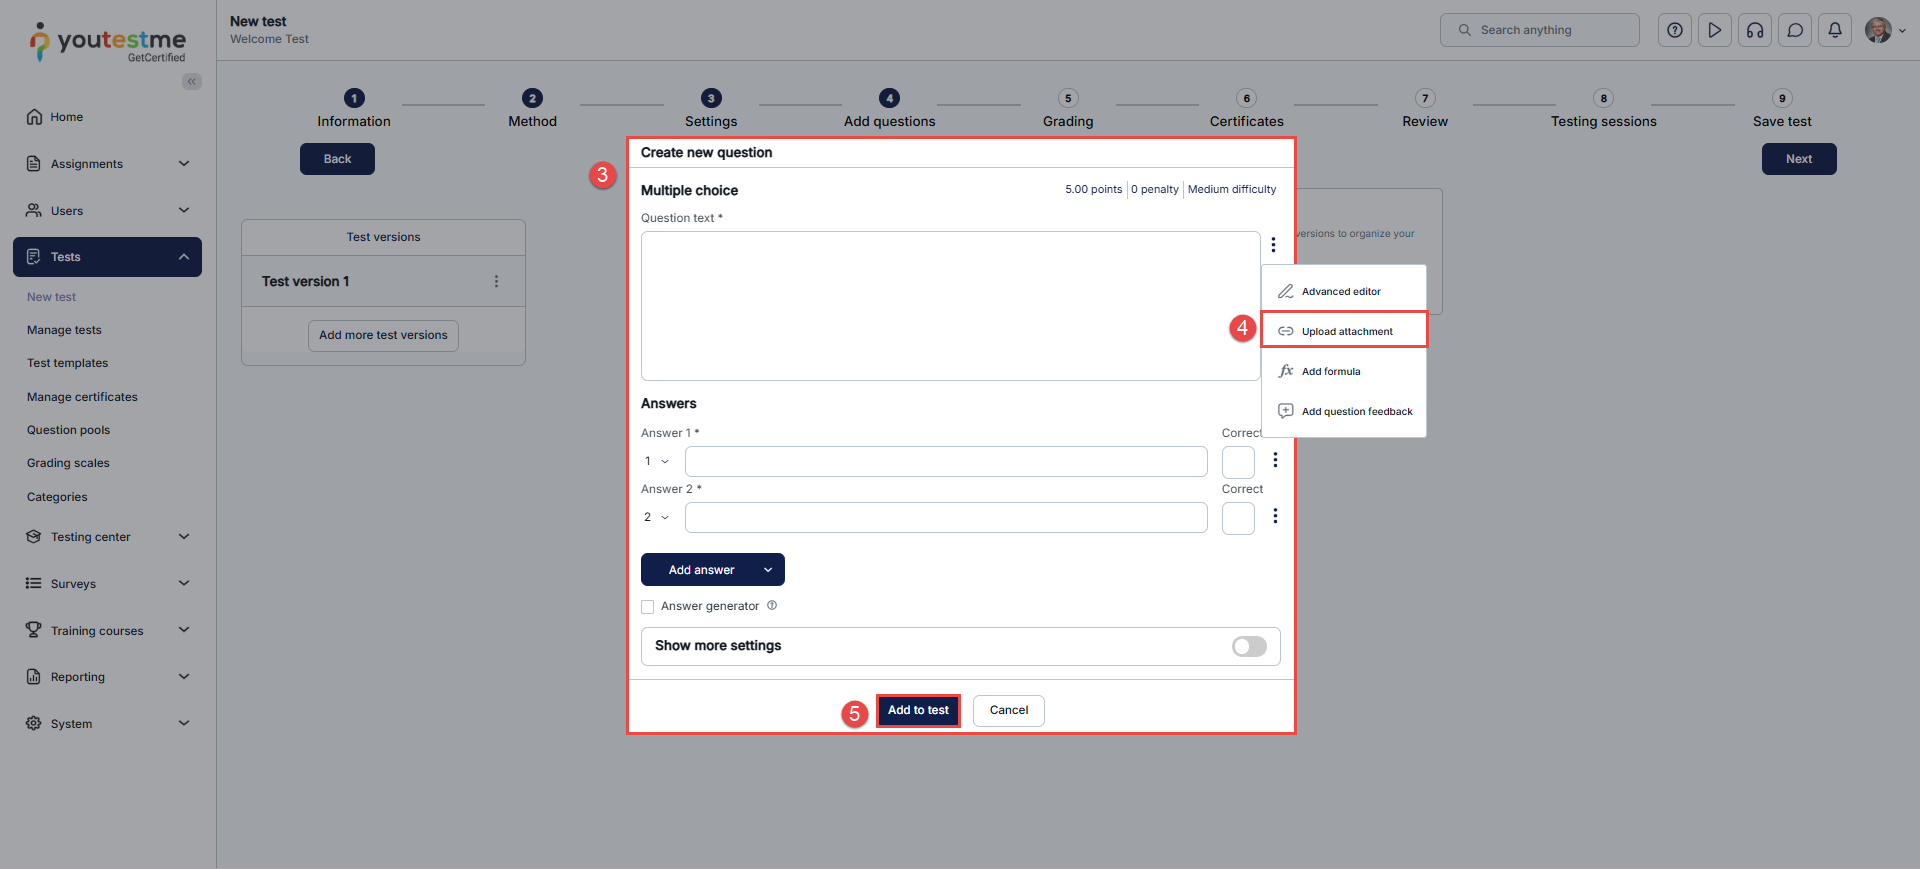The width and height of the screenshot is (1920, 869).
Task: Click the Answer 1 text field
Action: (946, 462)
